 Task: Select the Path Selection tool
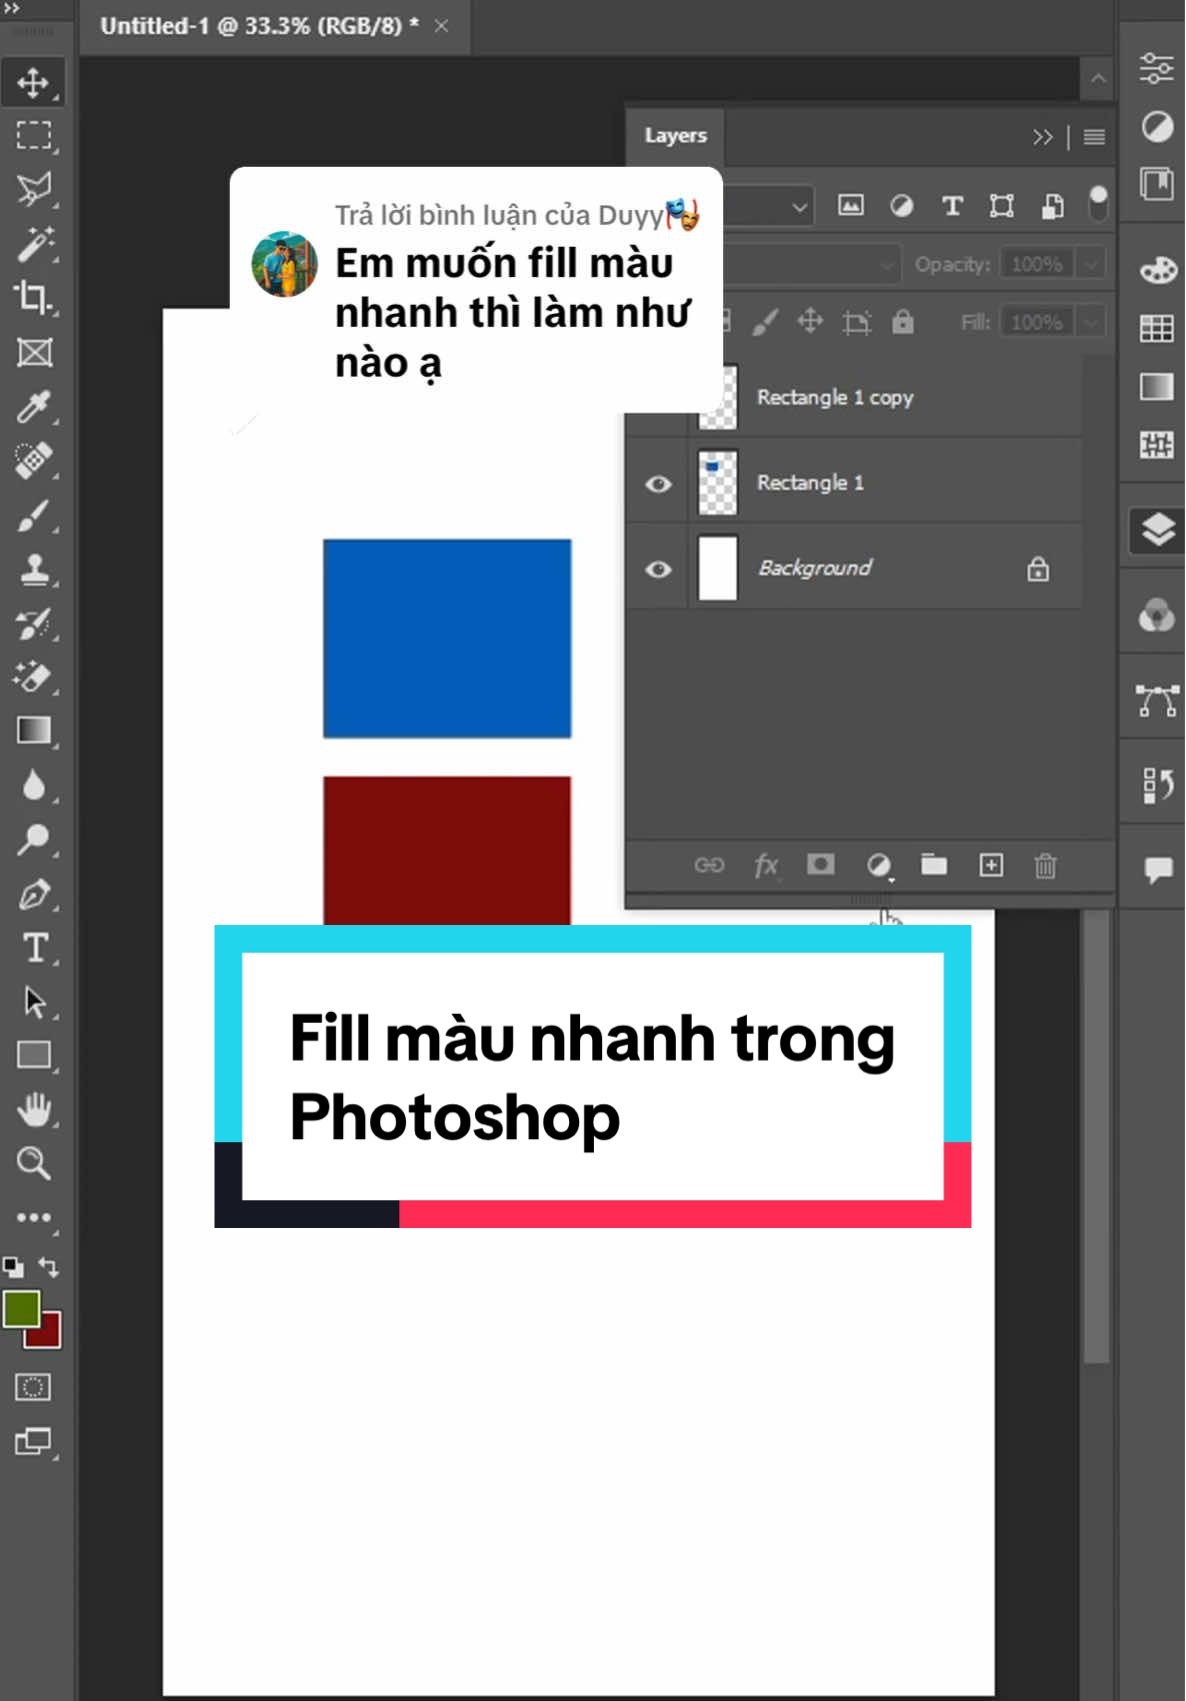click(x=34, y=1001)
